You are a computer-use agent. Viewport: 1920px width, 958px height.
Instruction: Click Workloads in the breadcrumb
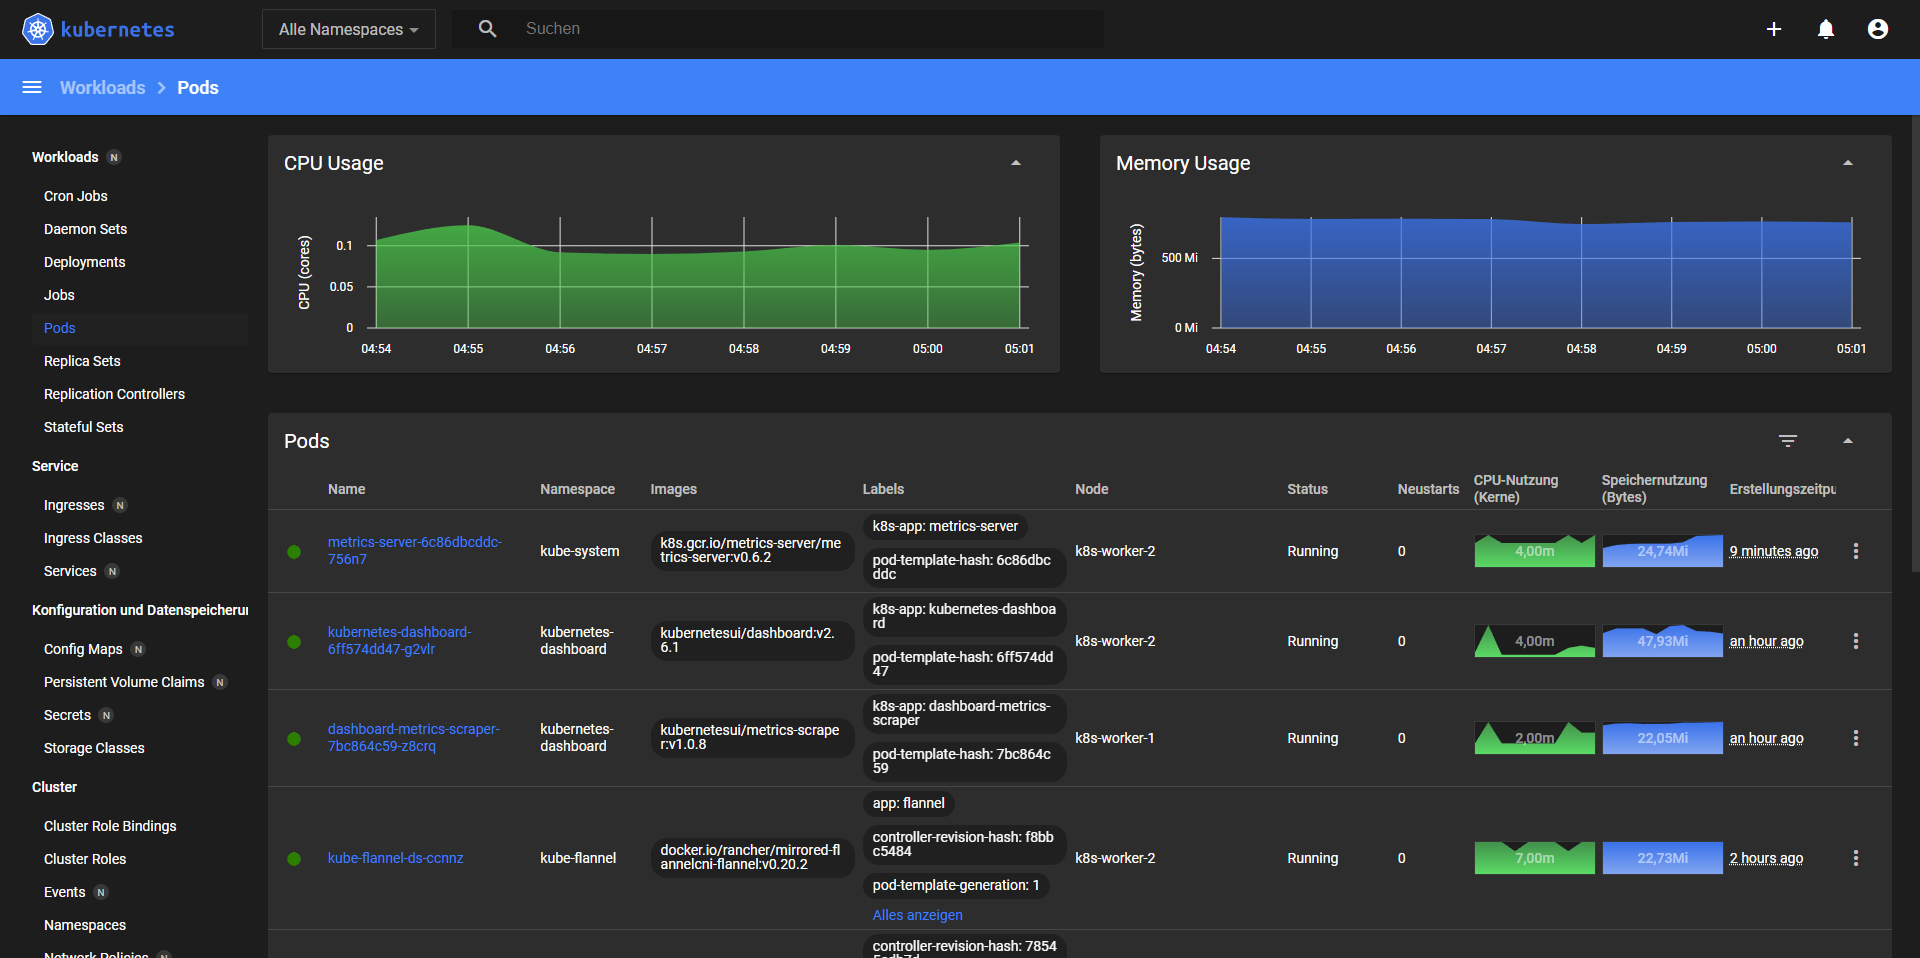pyautogui.click(x=103, y=87)
